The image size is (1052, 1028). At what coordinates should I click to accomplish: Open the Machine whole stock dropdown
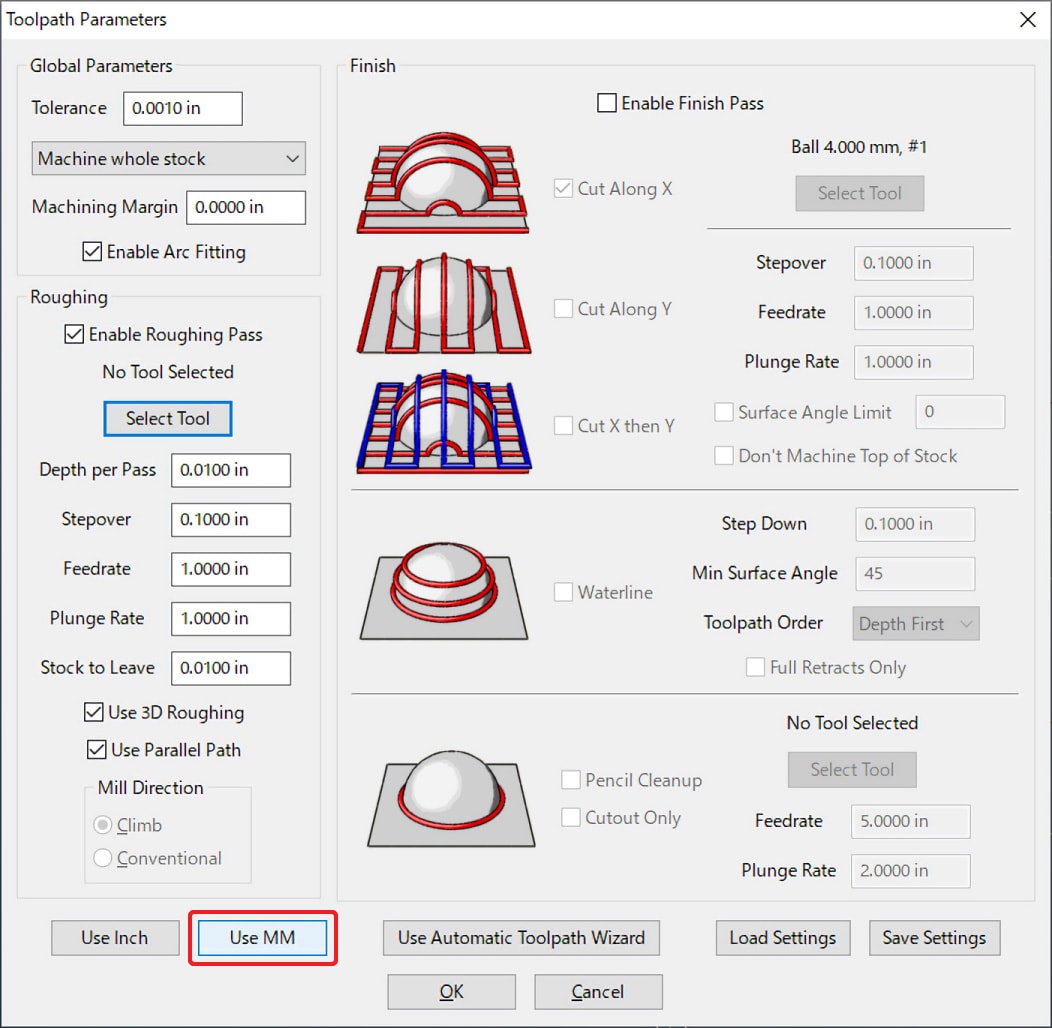point(167,159)
